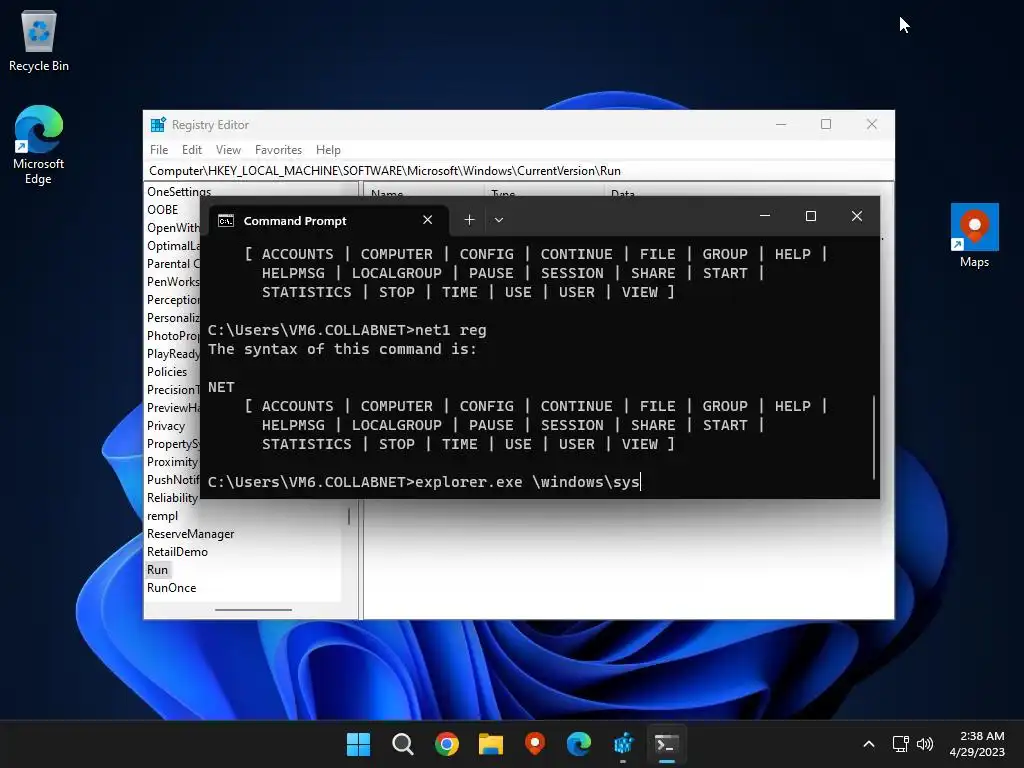
Task: Open the Recycle Bin desktop icon
Action: click(x=39, y=40)
